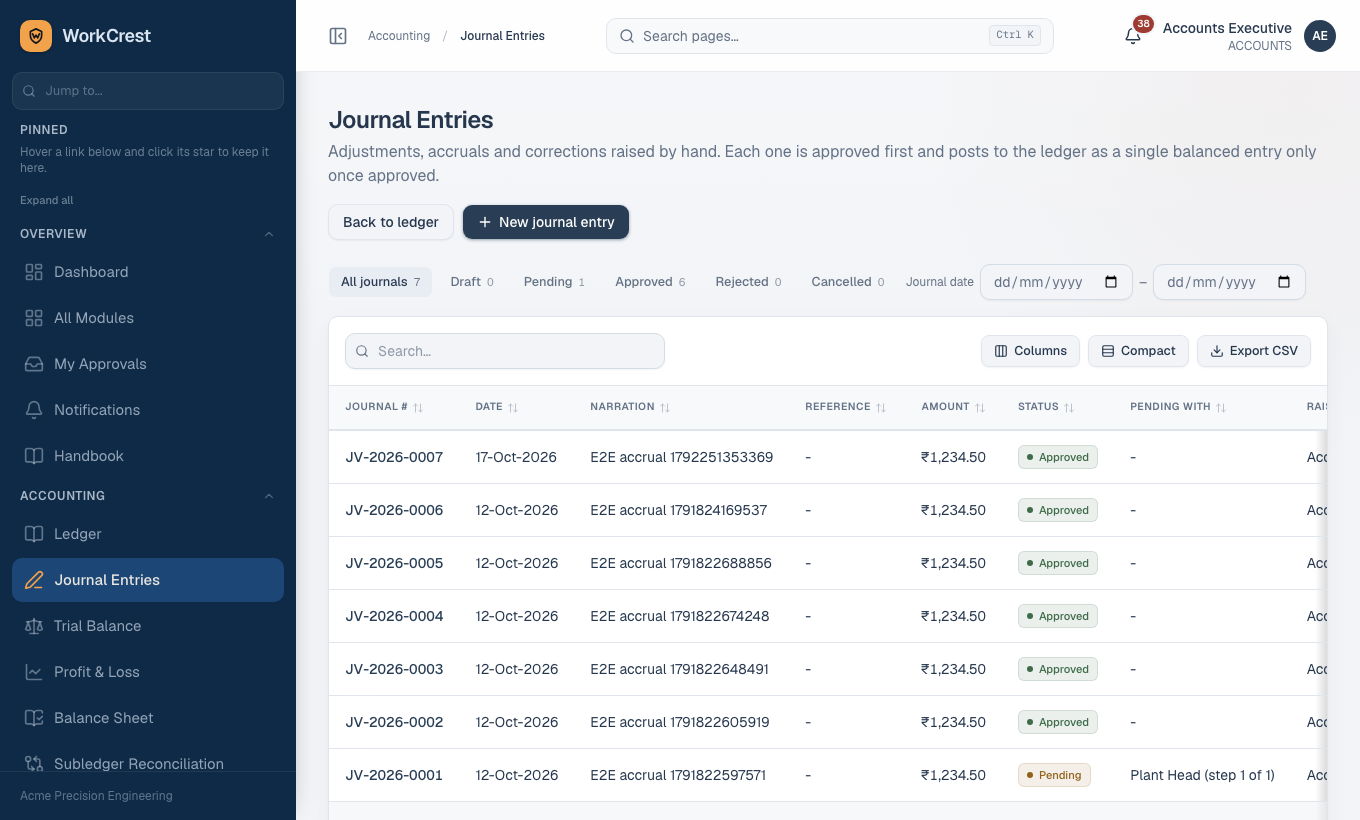Open the Notifications sidebar item
Viewport: 1360px width, 820px height.
point(148,410)
